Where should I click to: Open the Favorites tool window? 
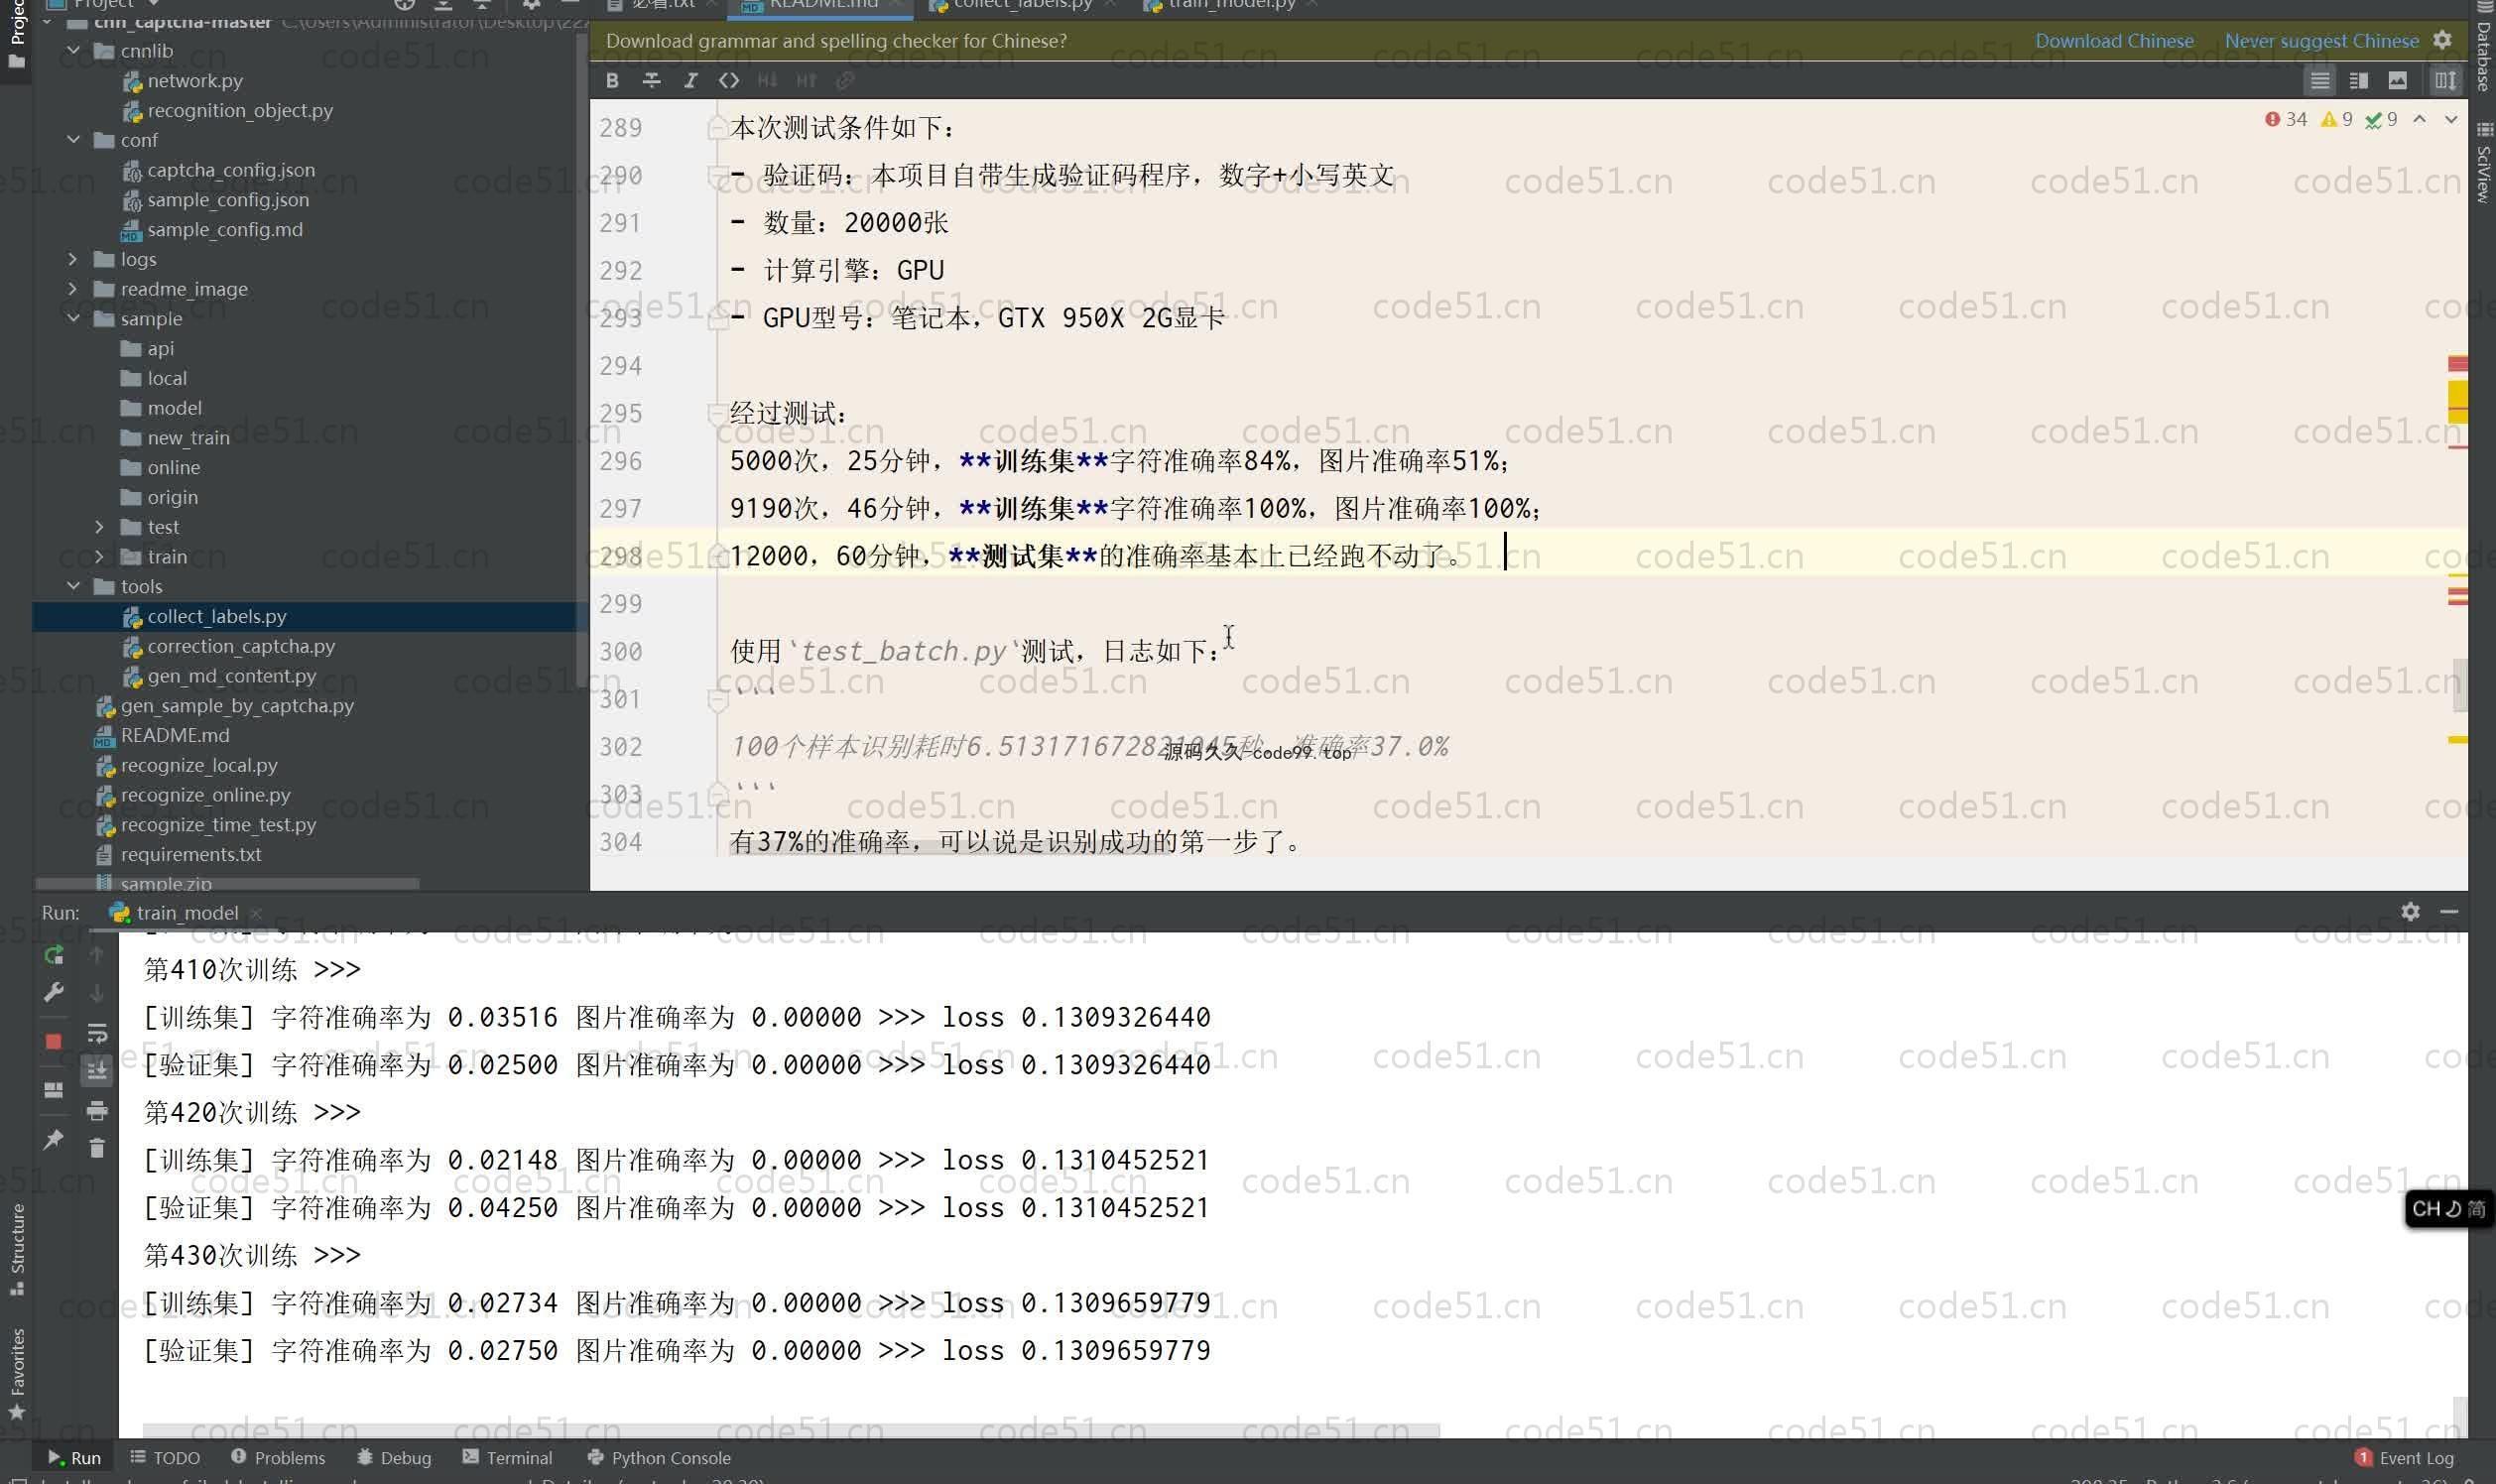tap(17, 1373)
